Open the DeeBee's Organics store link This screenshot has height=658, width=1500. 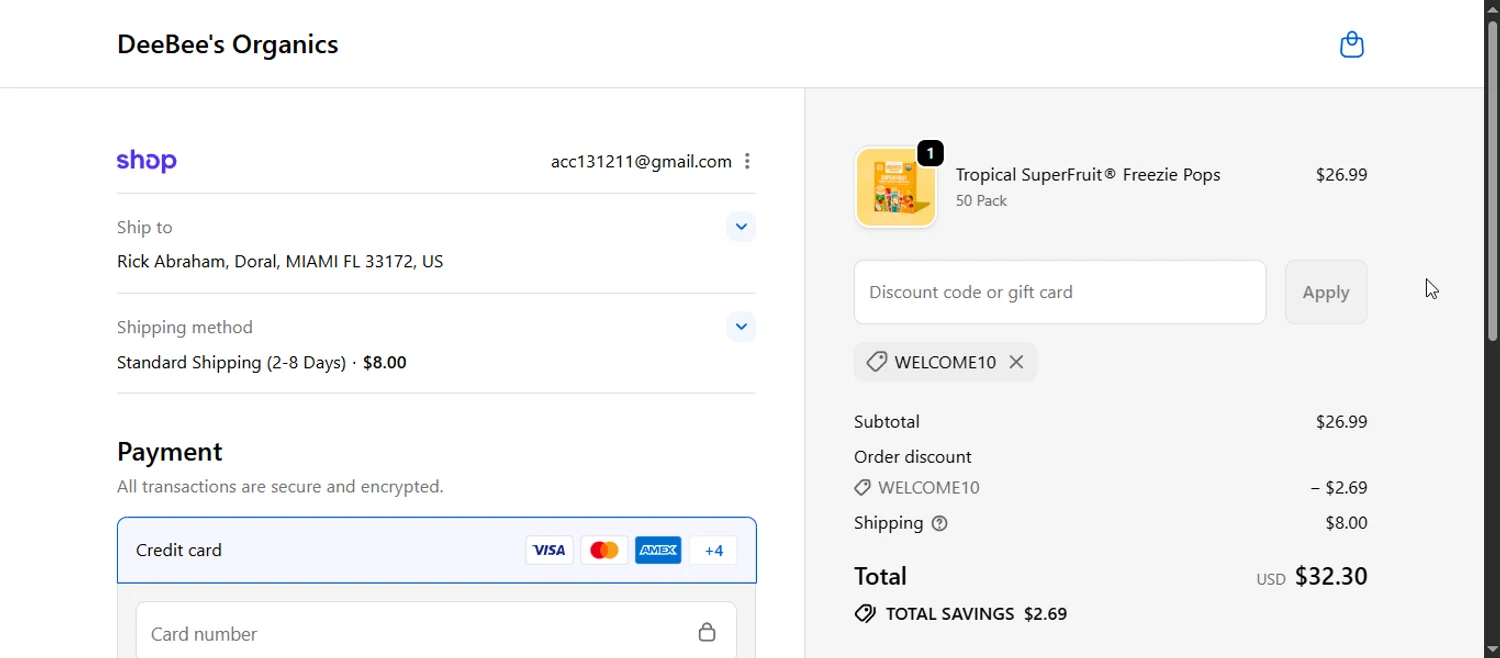228,44
